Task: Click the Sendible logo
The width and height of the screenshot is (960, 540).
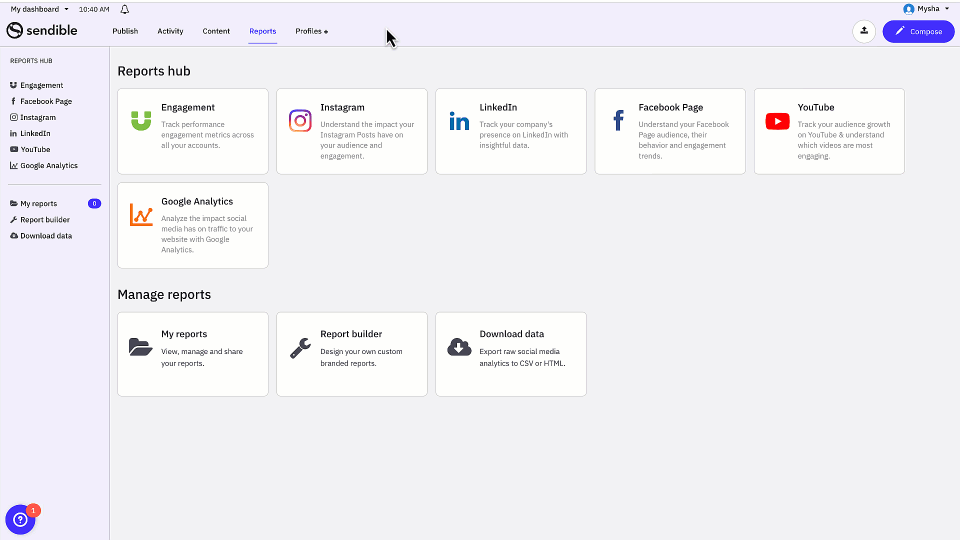Action: coord(42,30)
